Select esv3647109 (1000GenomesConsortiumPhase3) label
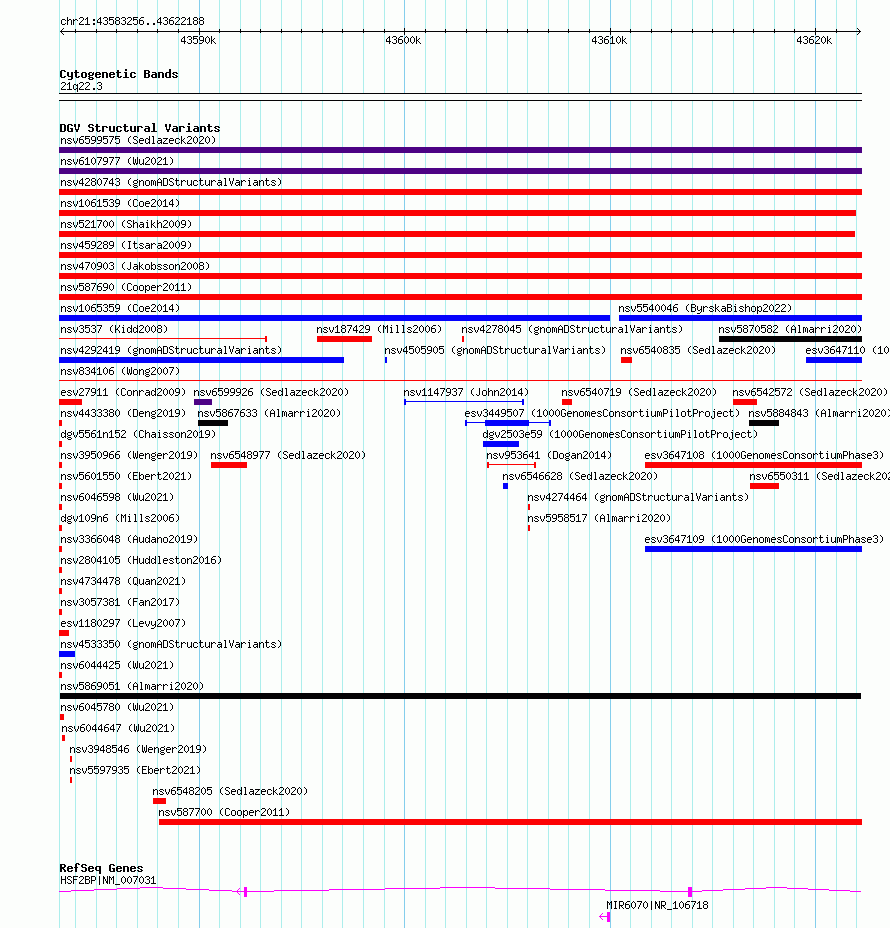Image resolution: width=890 pixels, height=928 pixels. (764, 540)
